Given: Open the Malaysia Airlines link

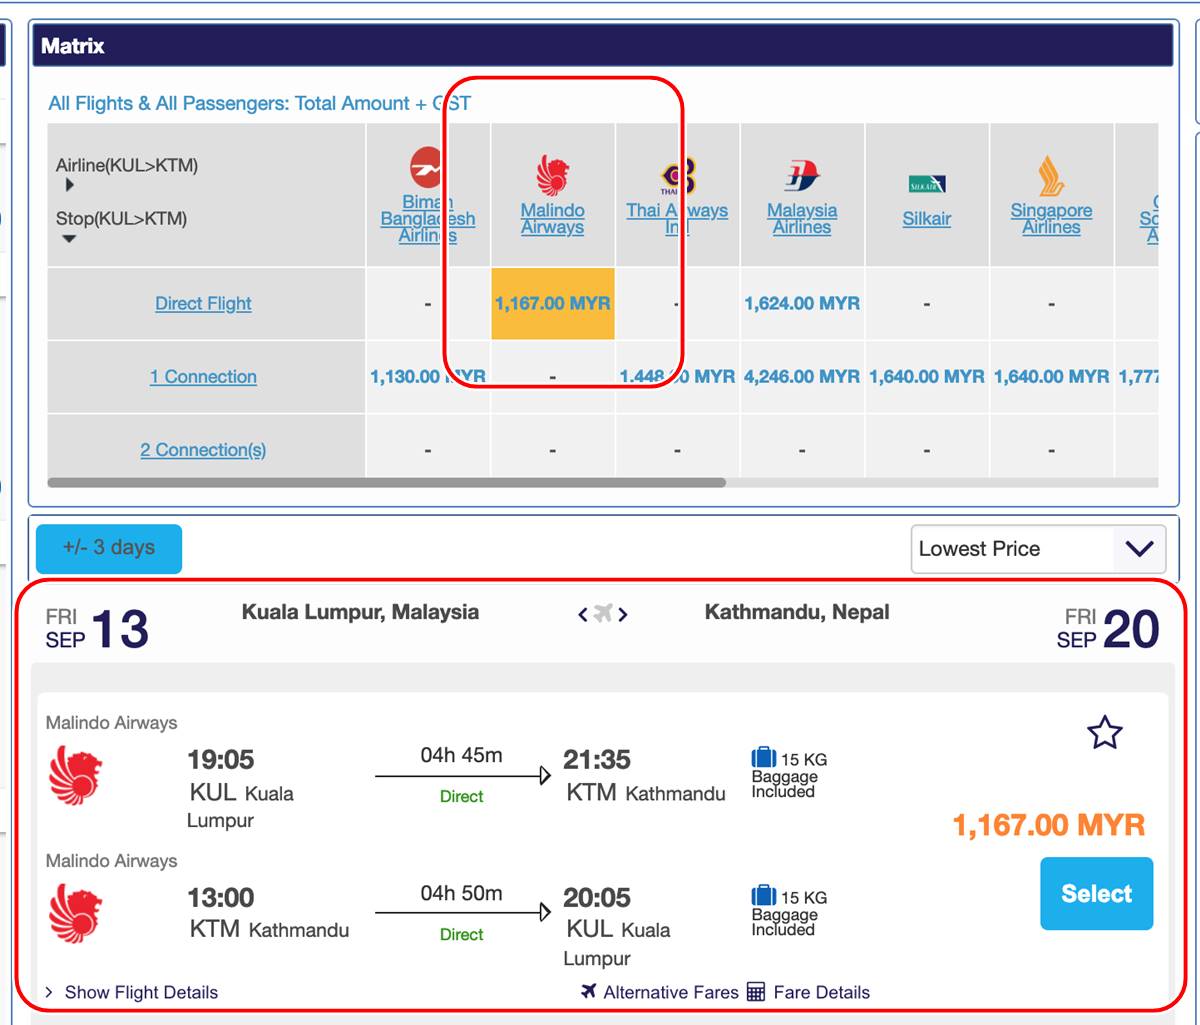Looking at the screenshot, I should click(x=802, y=219).
